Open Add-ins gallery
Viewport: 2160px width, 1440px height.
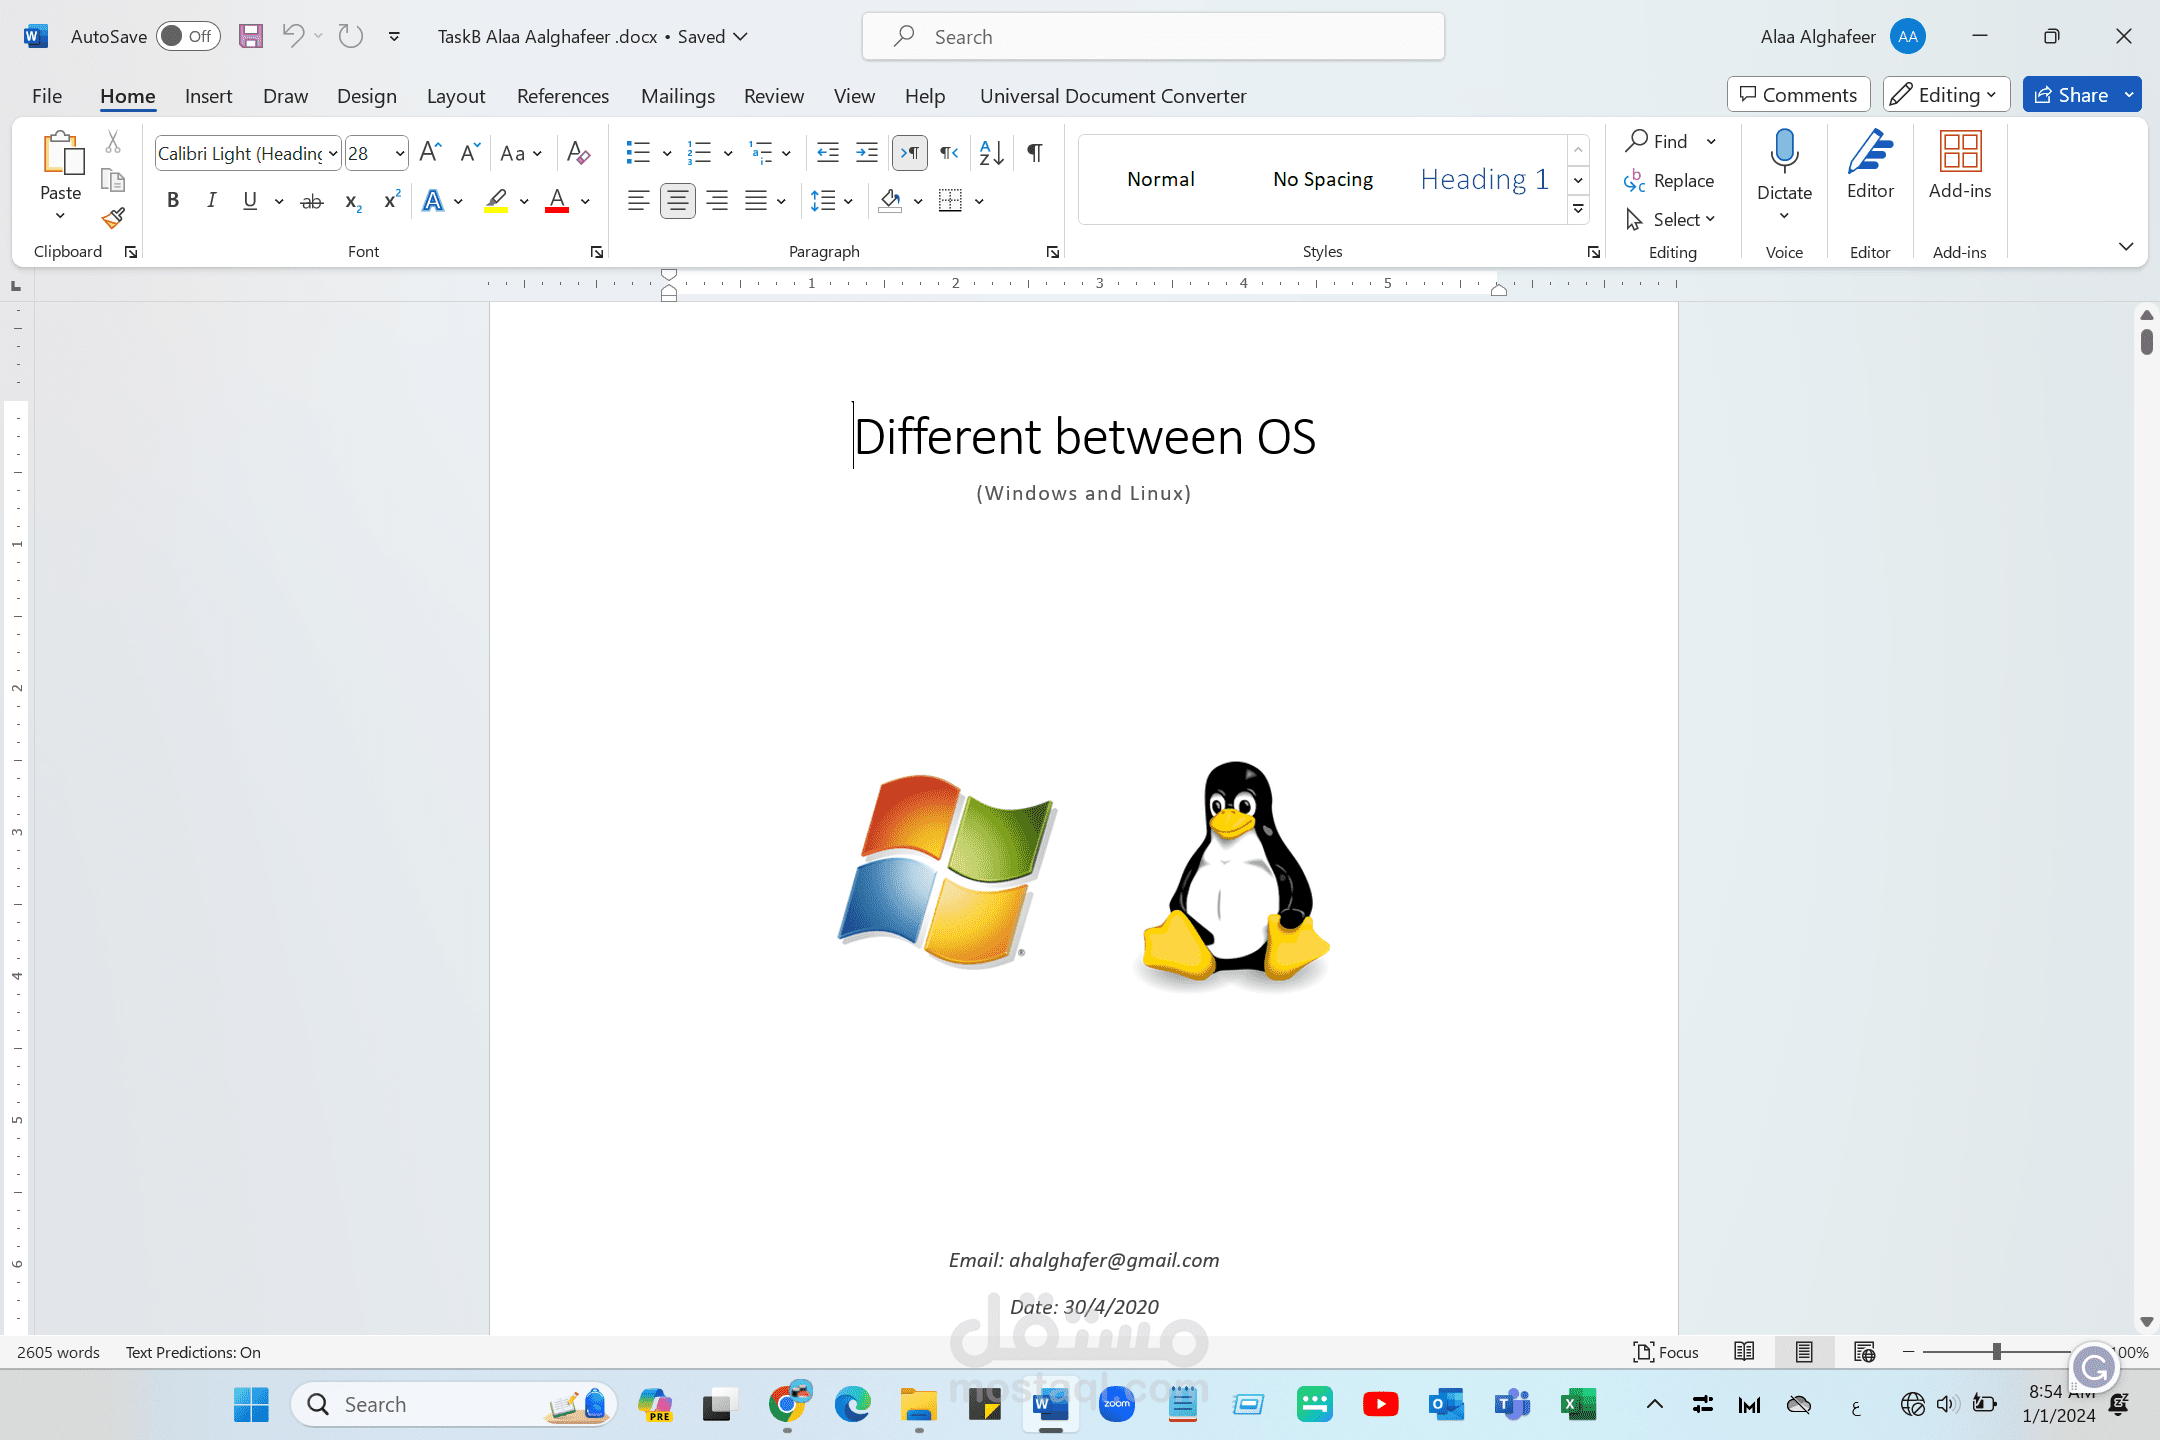click(x=1960, y=165)
